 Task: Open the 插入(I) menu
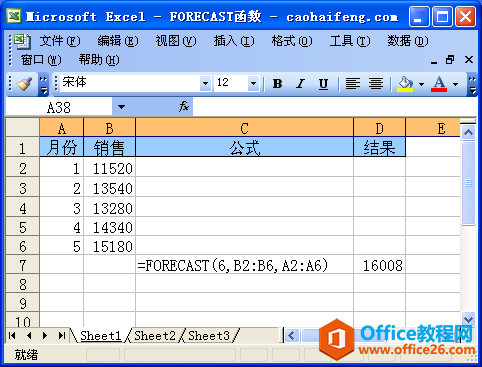pyautogui.click(x=234, y=41)
